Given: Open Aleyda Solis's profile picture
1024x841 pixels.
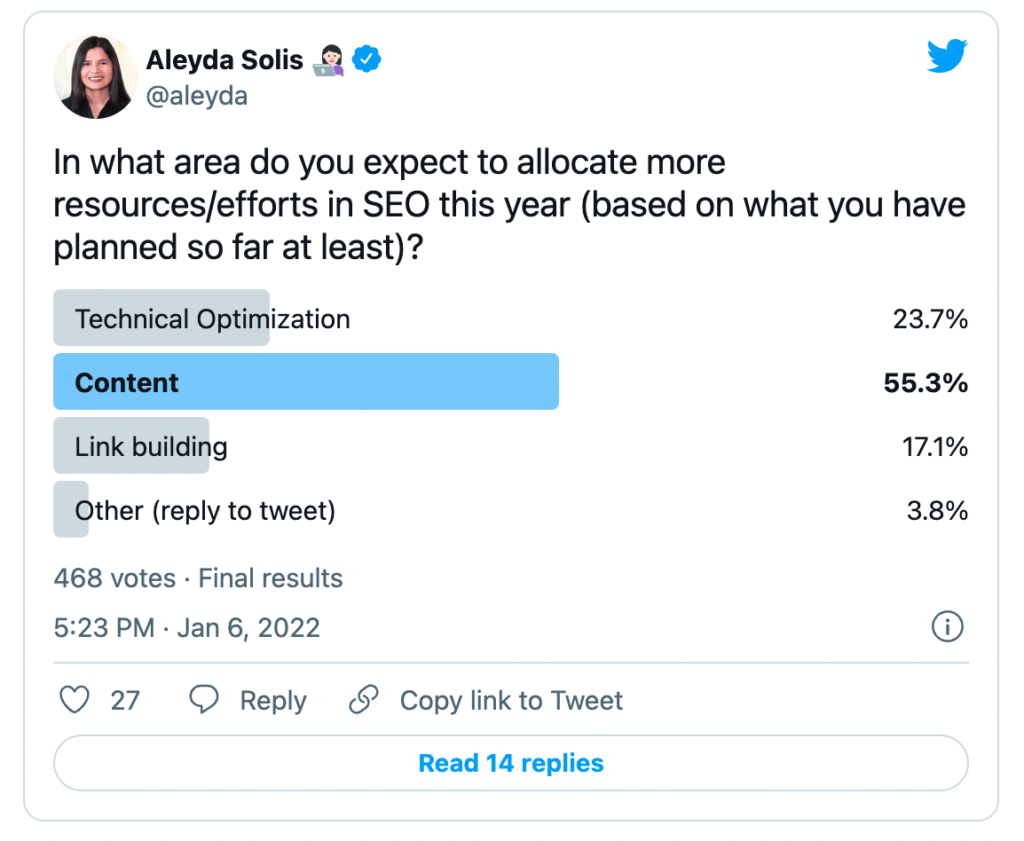Looking at the screenshot, I should click(95, 76).
